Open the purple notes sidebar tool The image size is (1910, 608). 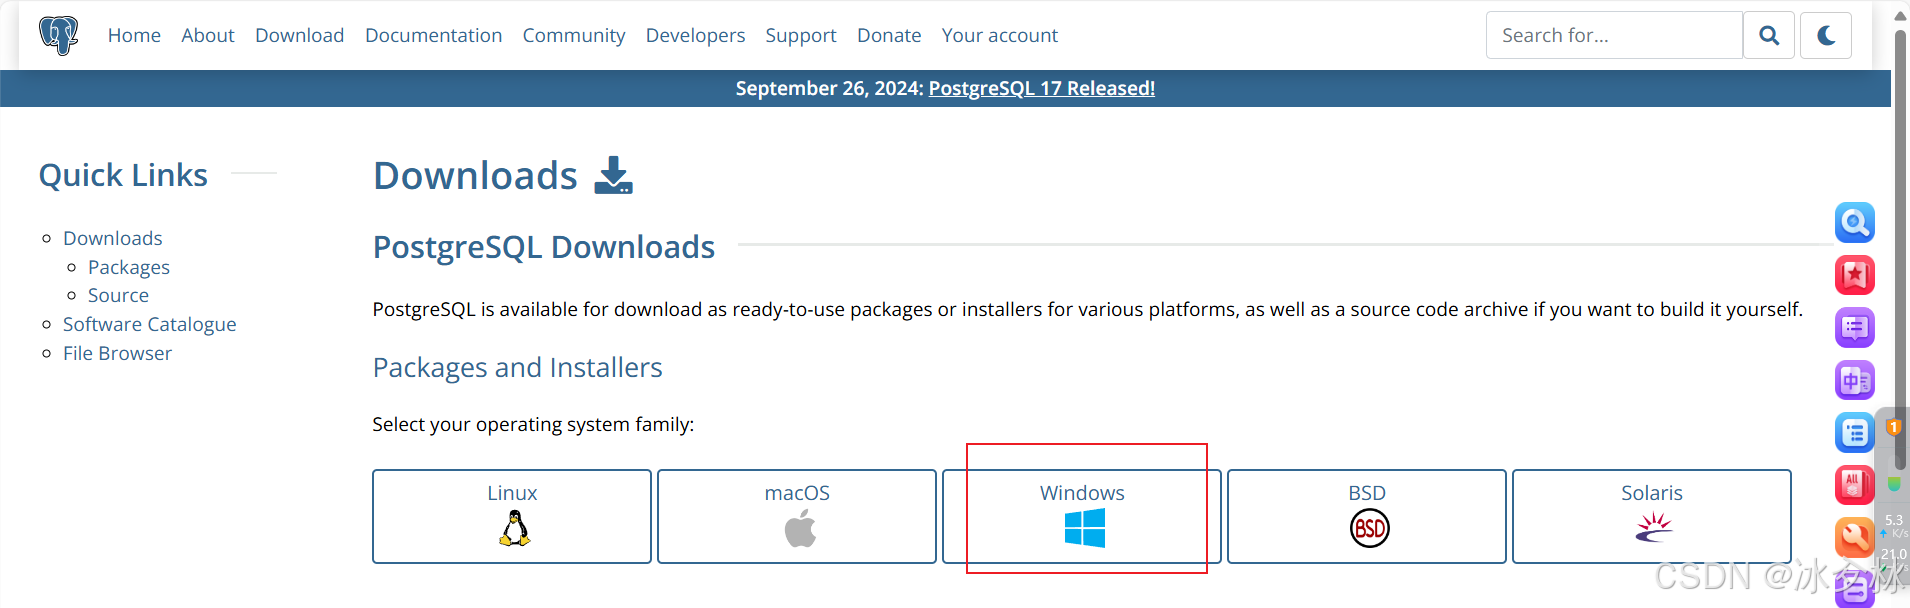pyautogui.click(x=1854, y=327)
